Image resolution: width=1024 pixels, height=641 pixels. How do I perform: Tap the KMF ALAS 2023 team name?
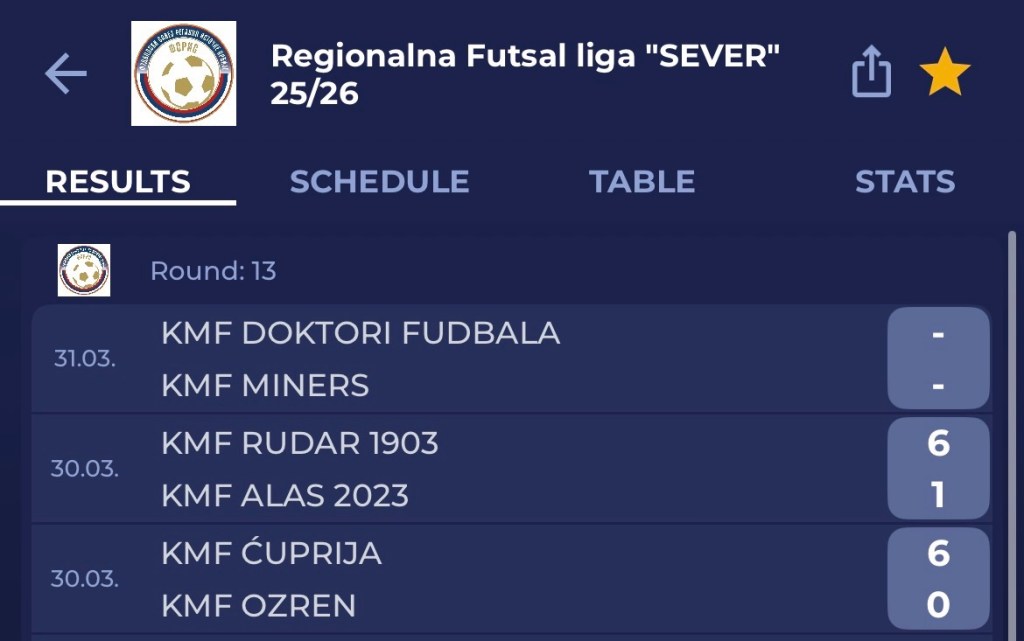(x=285, y=495)
